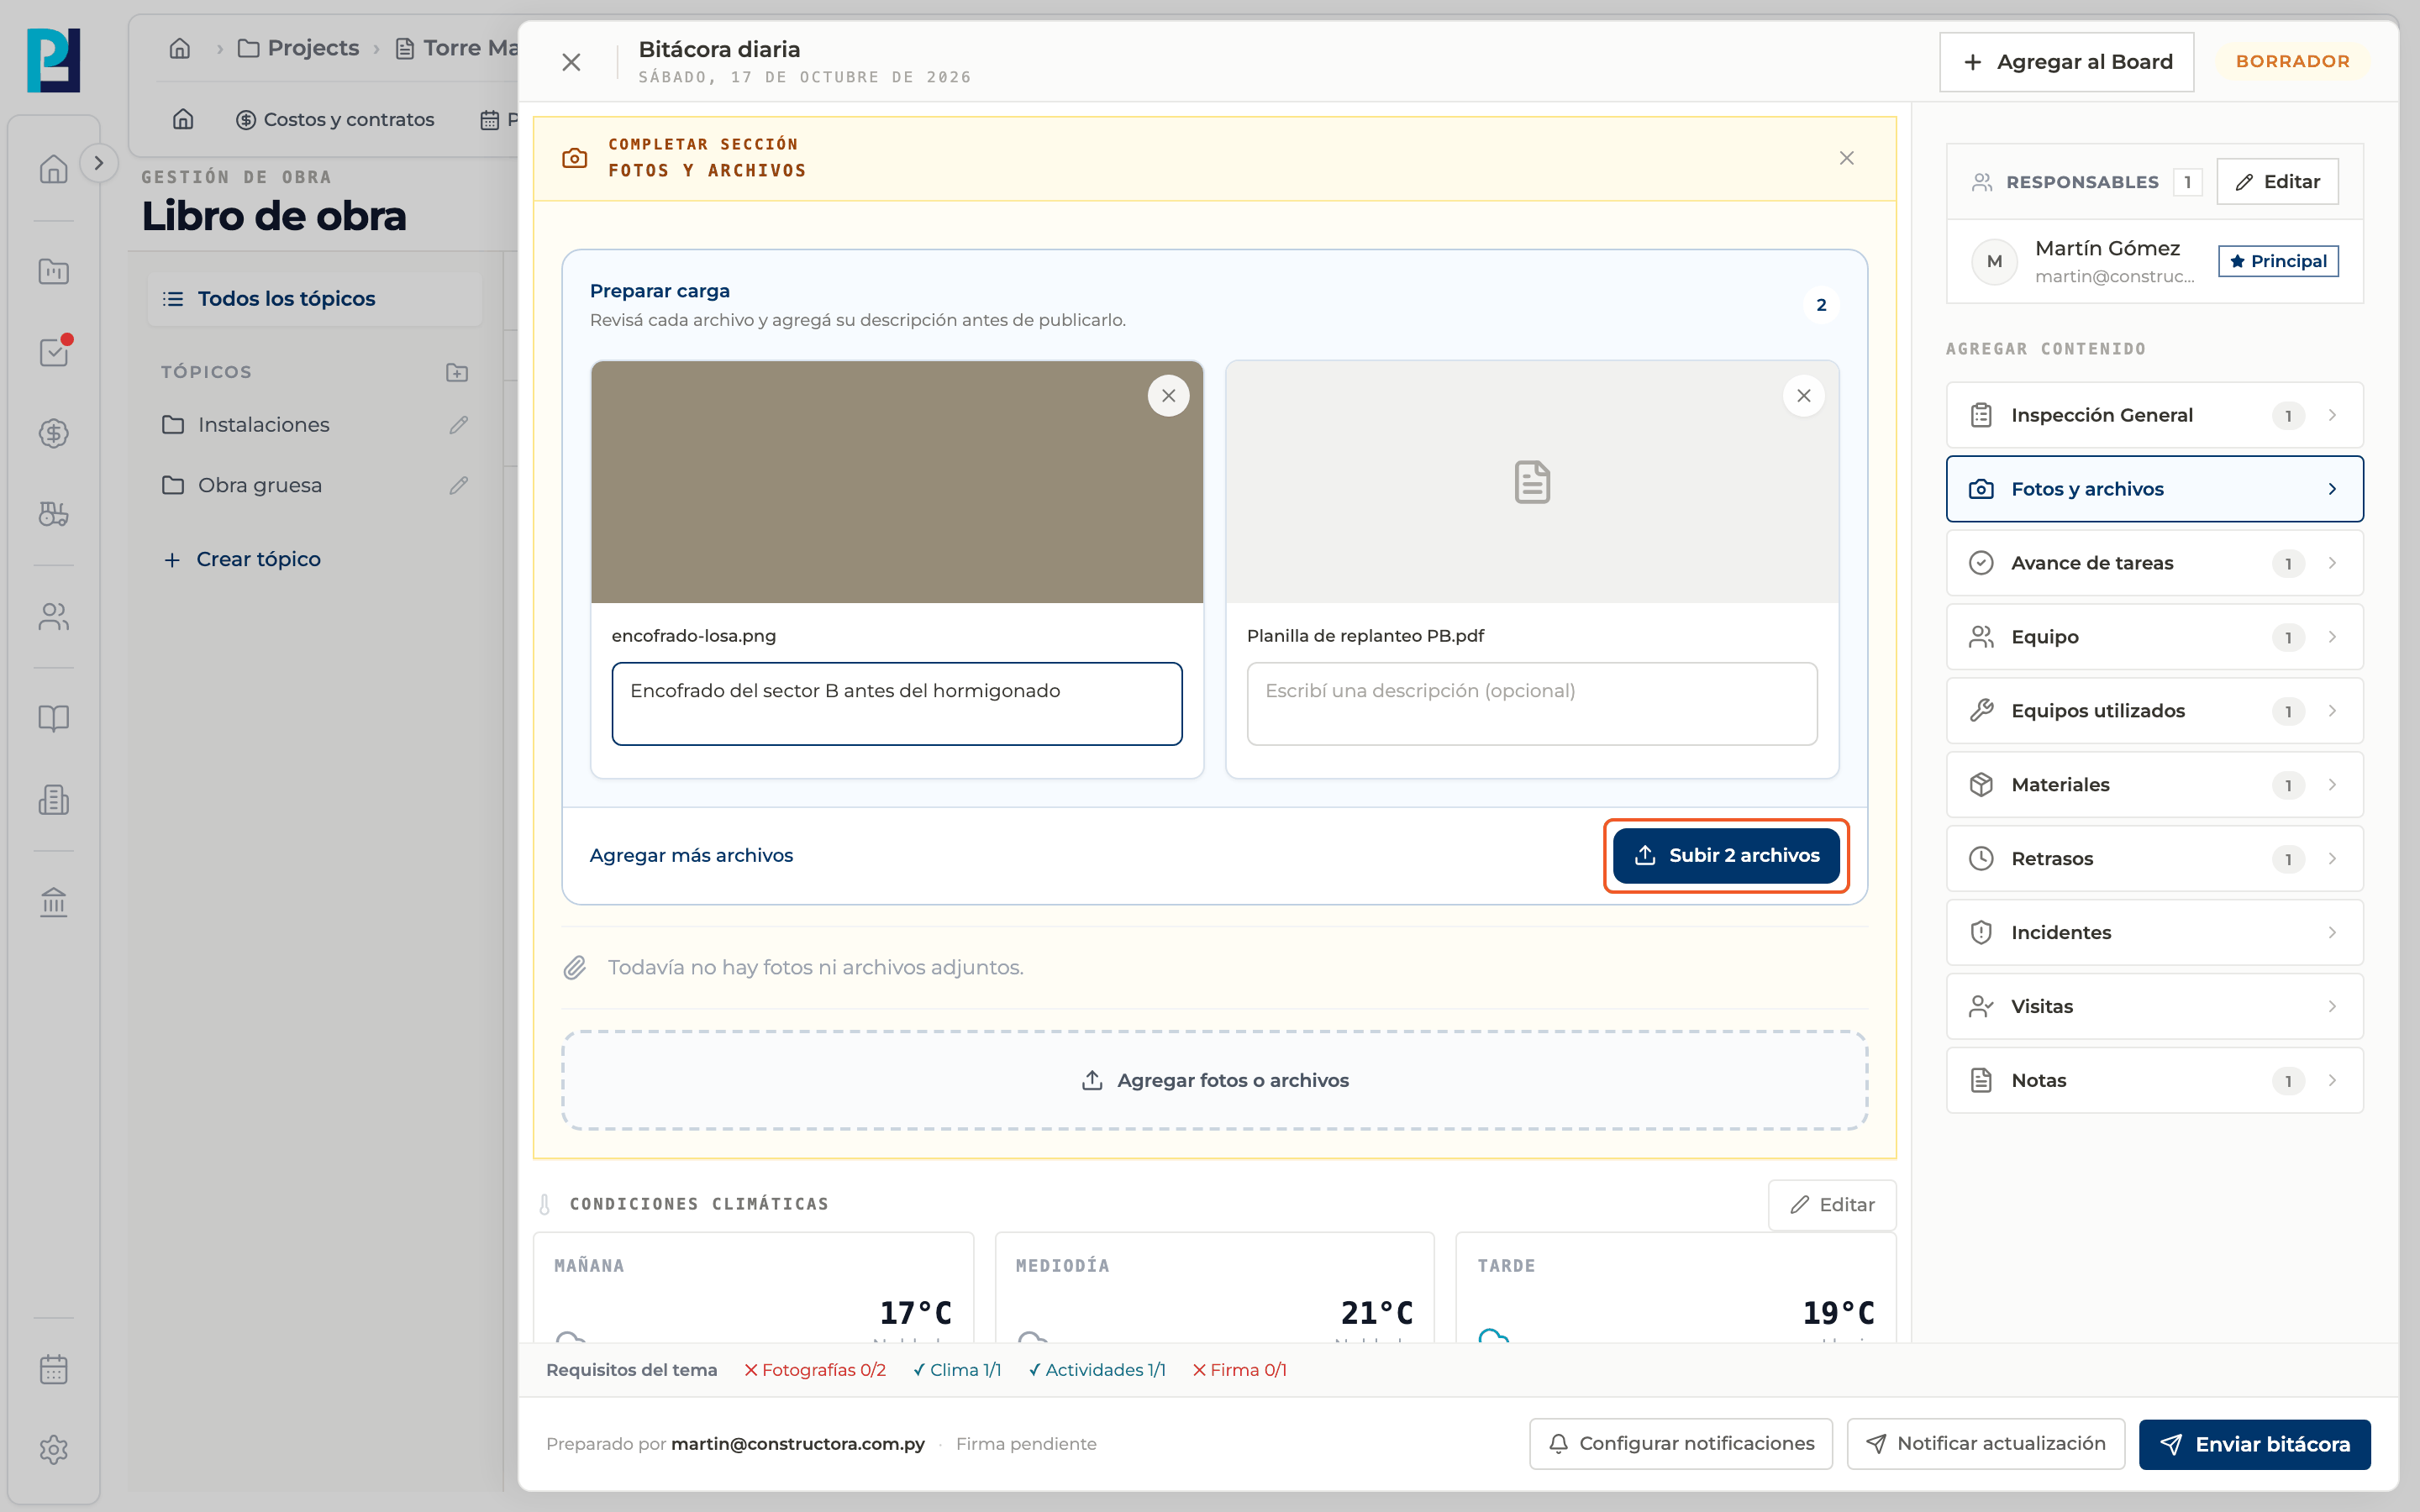2420x1512 pixels.
Task: Open the book icon in sidebar
Action: coord(54,718)
